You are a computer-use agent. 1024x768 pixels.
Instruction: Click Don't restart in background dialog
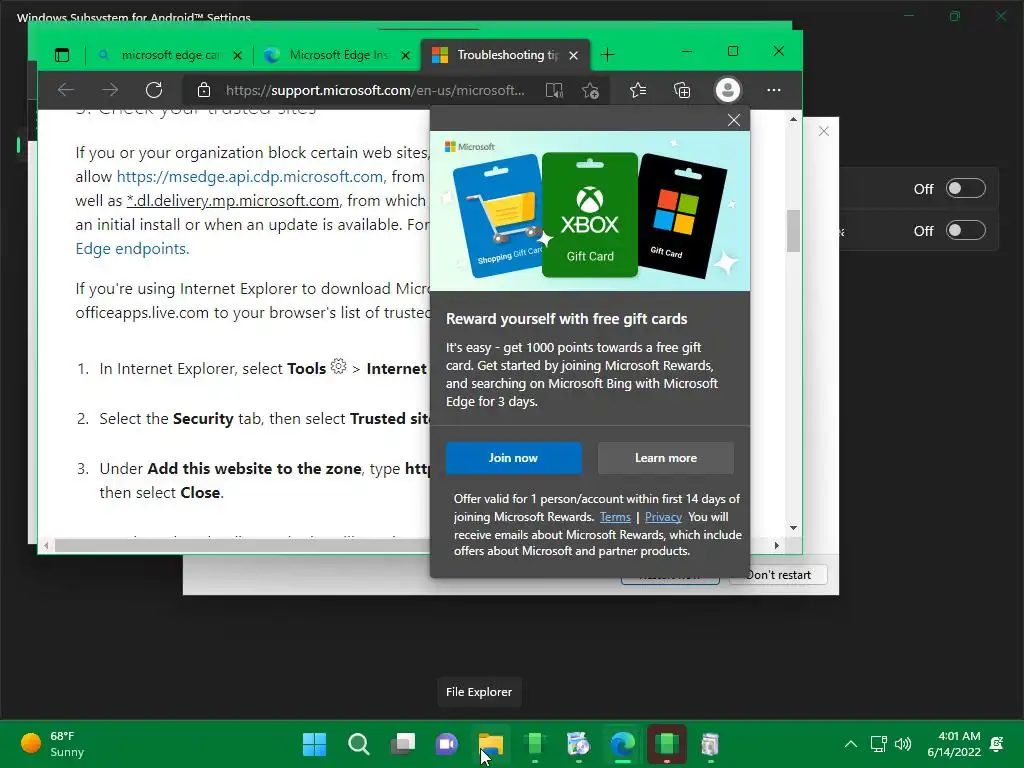click(x=778, y=575)
